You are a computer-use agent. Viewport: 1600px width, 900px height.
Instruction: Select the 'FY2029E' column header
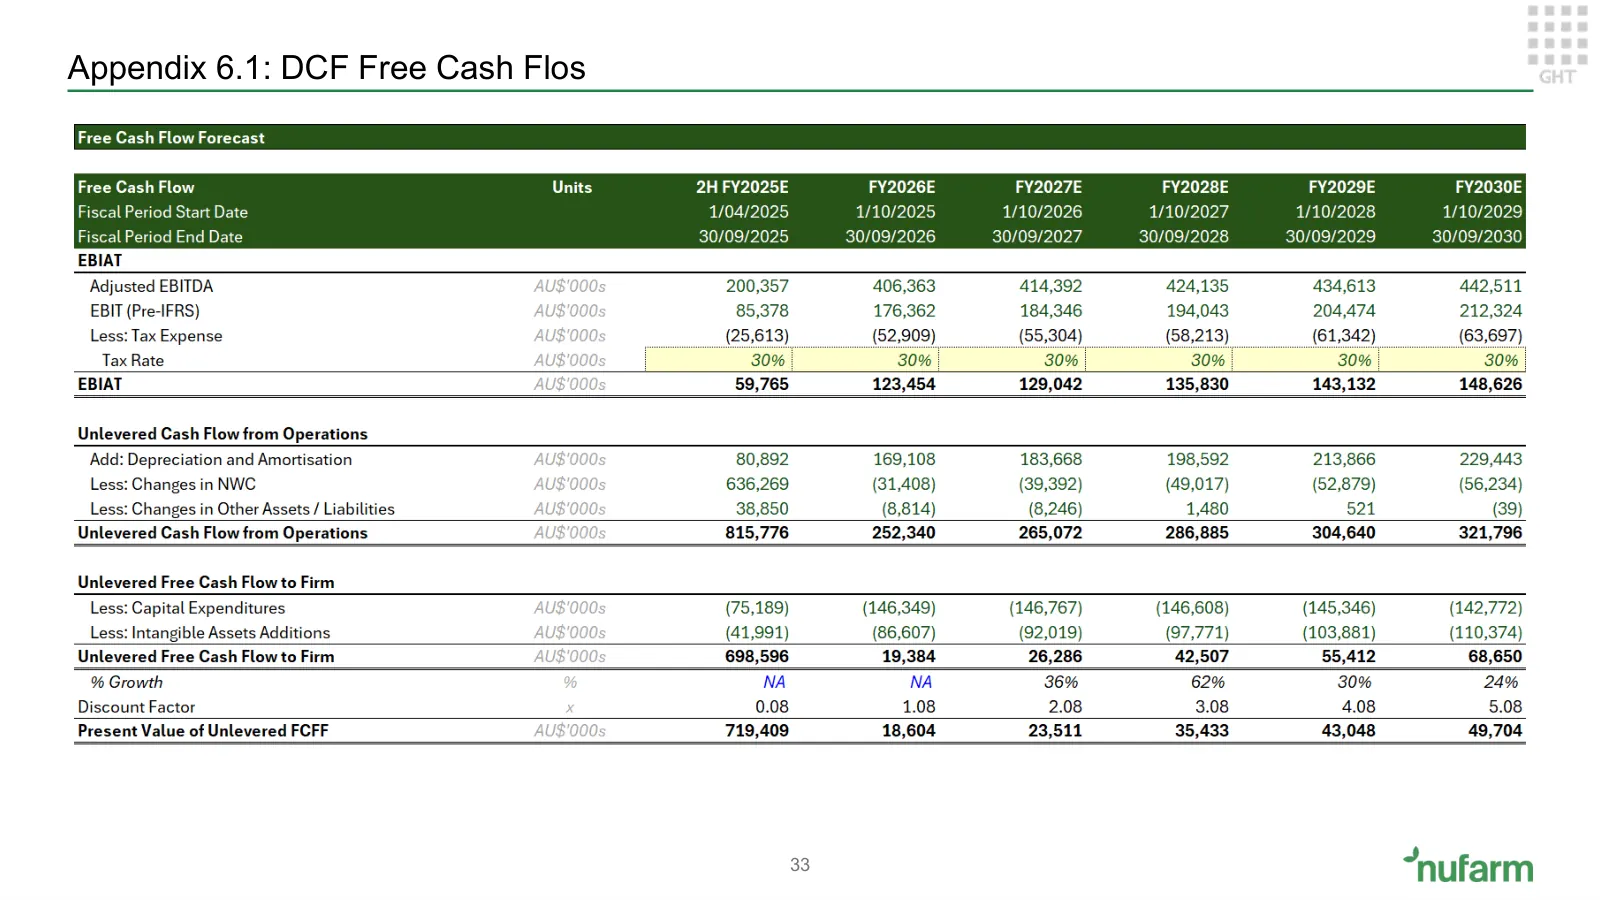(x=1342, y=187)
